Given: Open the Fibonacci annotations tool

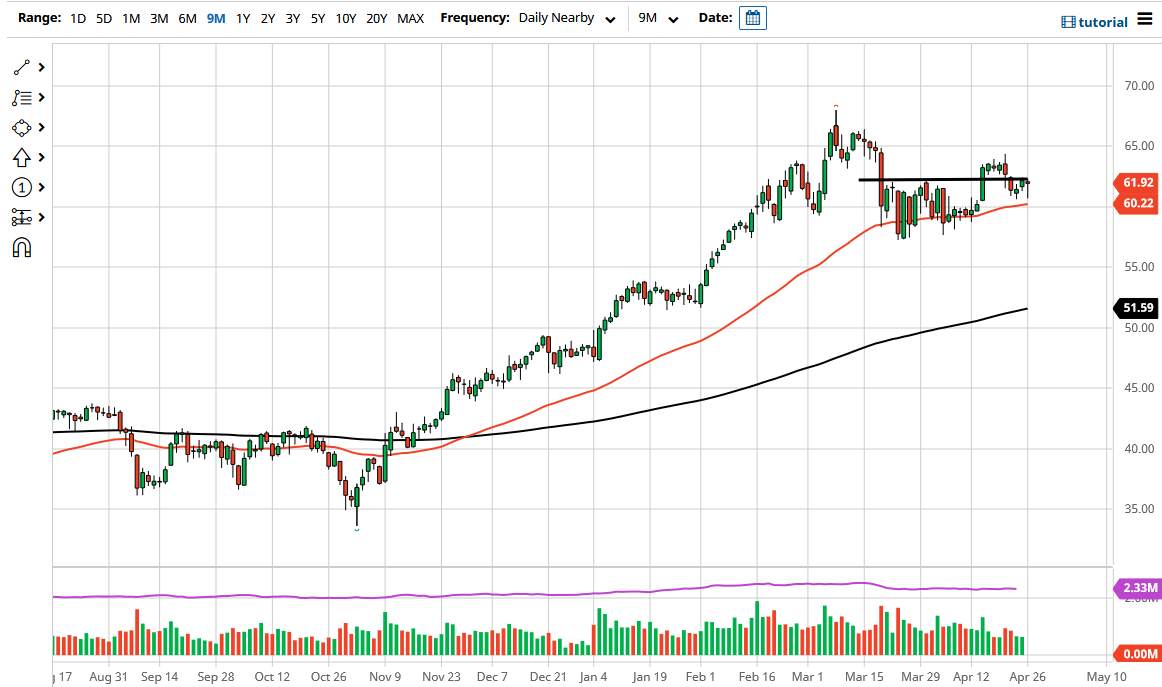Looking at the screenshot, I should point(20,97).
